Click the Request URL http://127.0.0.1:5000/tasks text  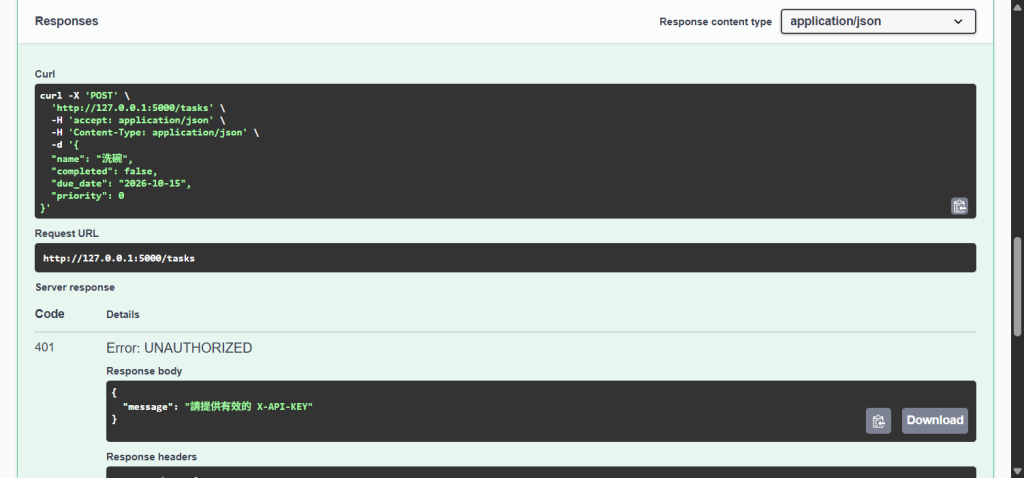pyautogui.click(x=119, y=259)
